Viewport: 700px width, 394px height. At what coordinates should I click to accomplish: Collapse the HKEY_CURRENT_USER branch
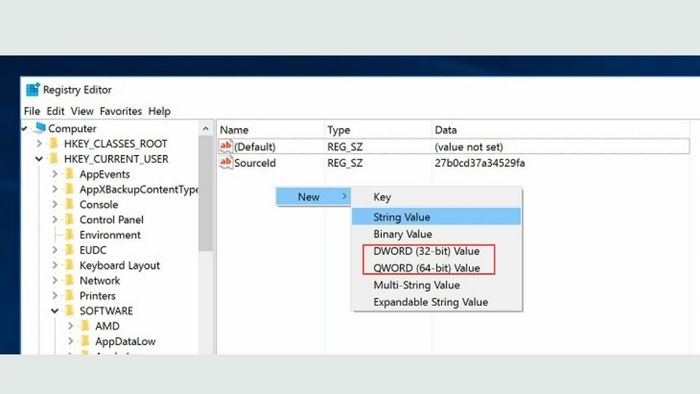coord(39,159)
